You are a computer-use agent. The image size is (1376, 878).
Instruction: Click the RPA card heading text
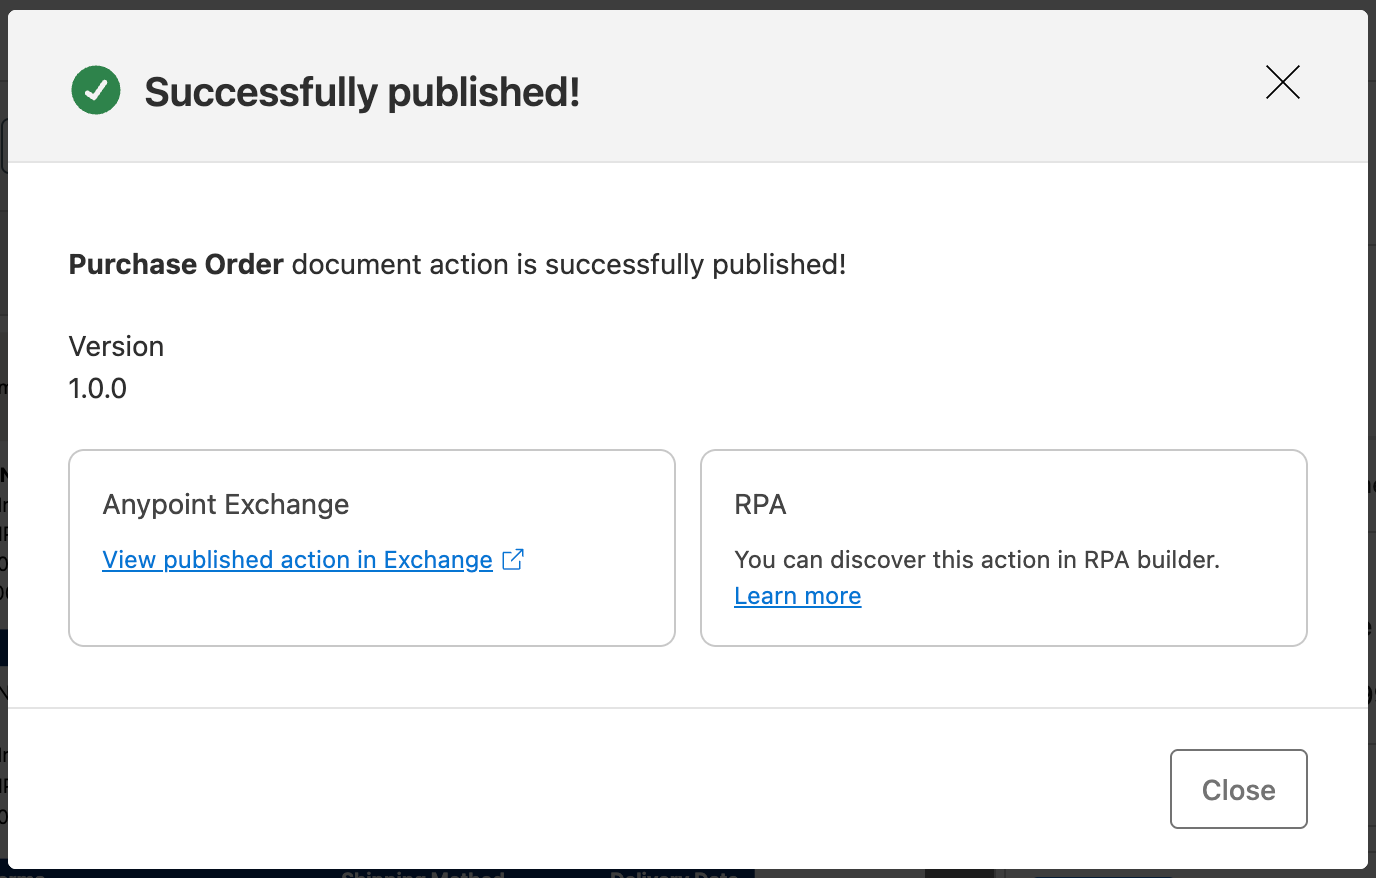[x=761, y=505]
